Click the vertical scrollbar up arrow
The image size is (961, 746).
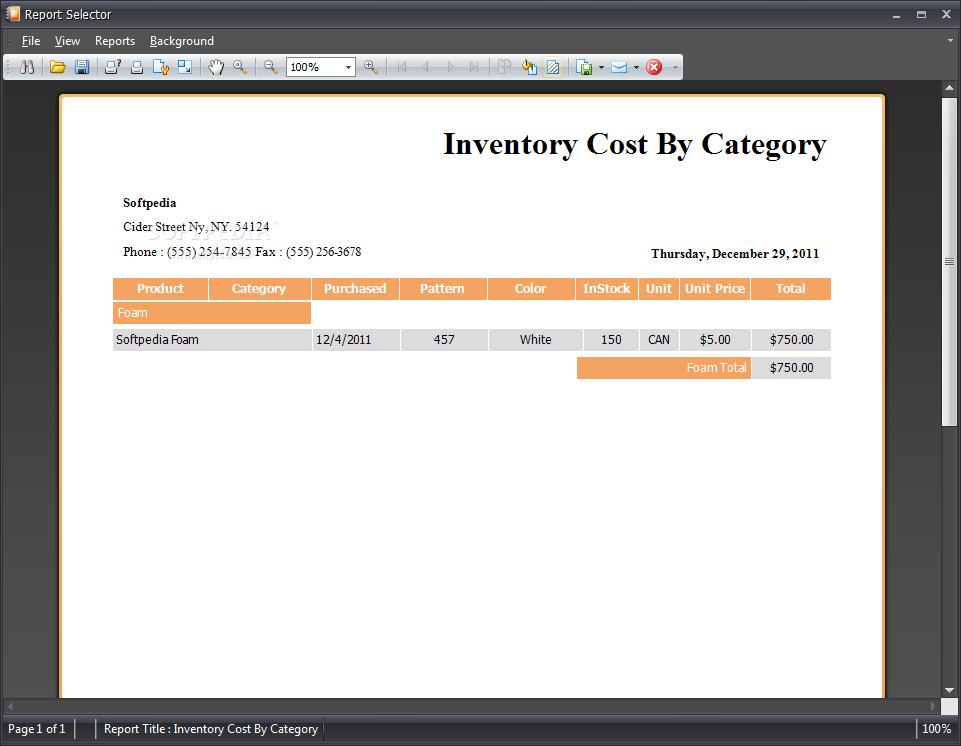click(x=949, y=88)
